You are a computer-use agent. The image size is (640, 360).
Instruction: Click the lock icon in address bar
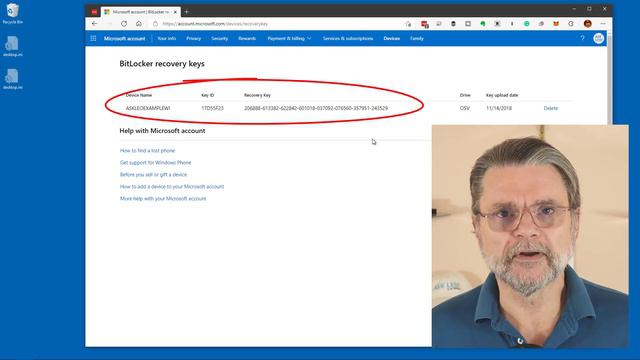[156, 24]
